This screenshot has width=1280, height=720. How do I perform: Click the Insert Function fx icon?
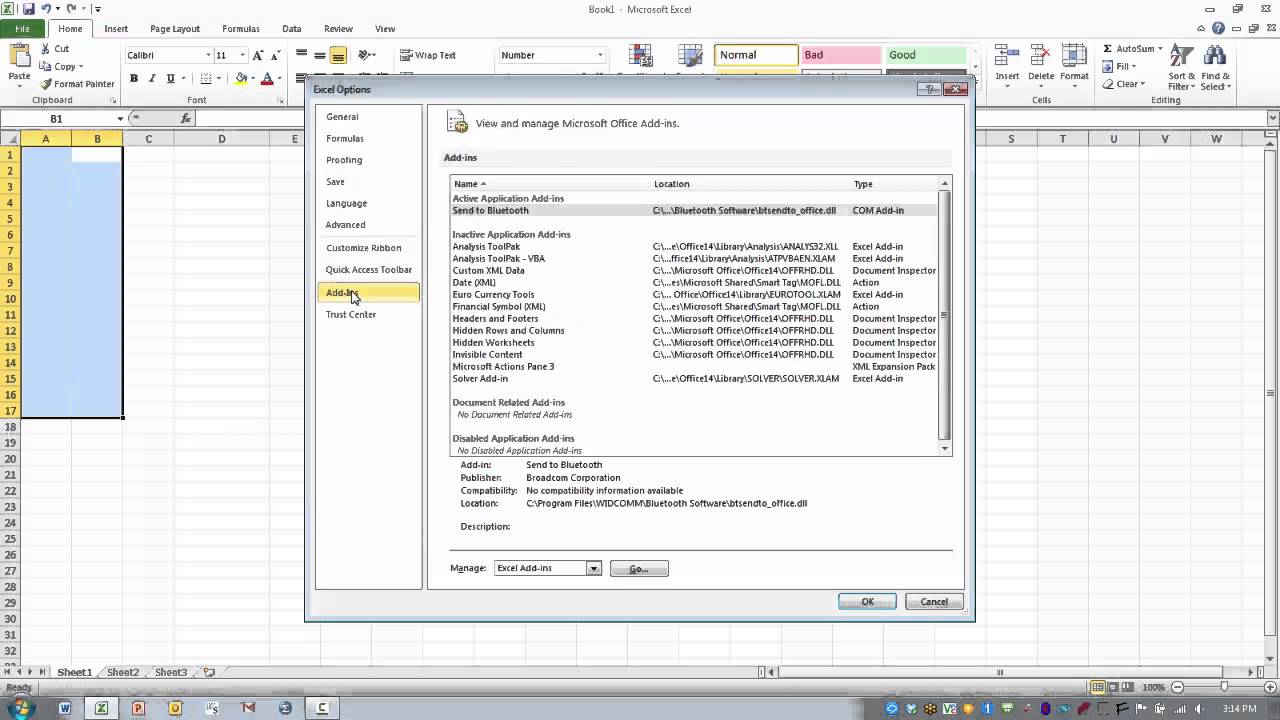pos(186,118)
